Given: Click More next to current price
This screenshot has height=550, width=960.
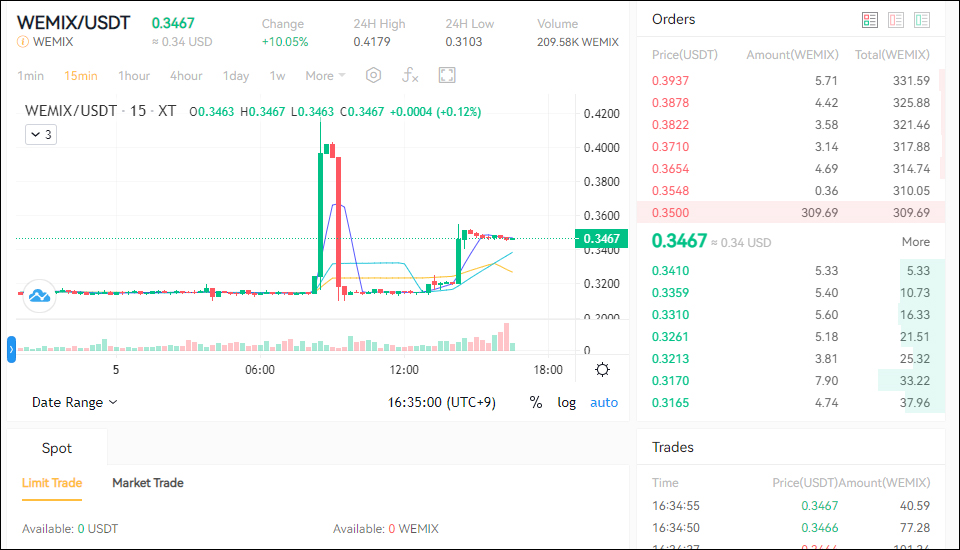Looking at the screenshot, I should [x=915, y=242].
